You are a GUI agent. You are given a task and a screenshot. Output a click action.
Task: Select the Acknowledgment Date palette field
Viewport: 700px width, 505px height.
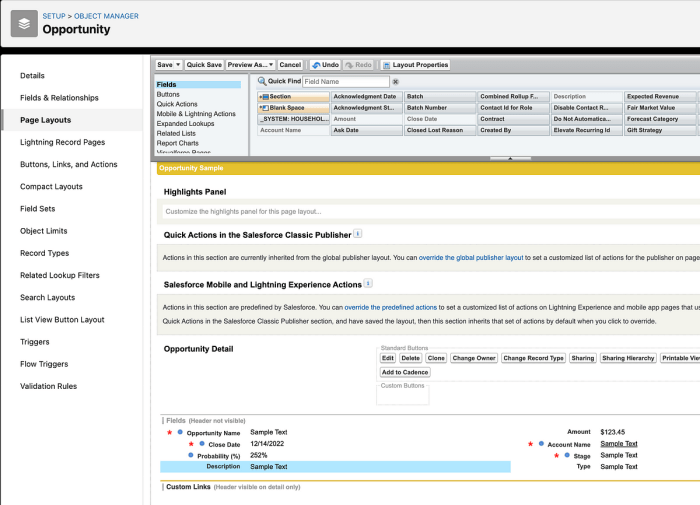coord(367,96)
